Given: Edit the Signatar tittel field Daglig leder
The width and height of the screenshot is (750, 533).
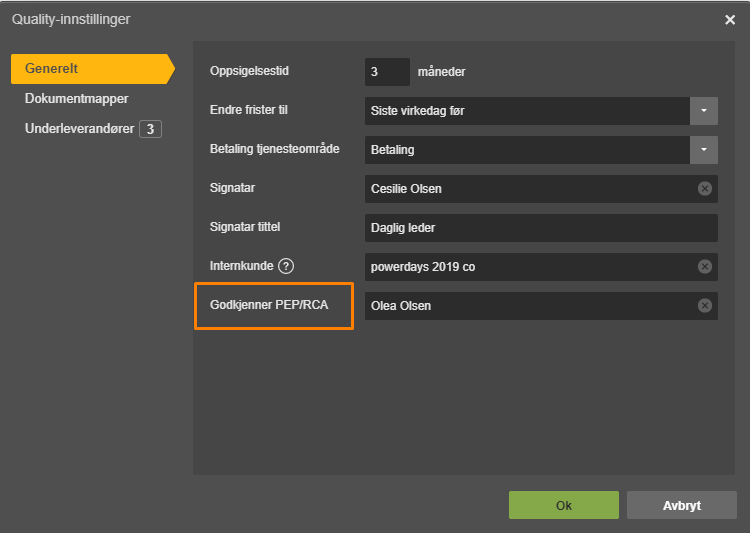Looking at the screenshot, I should [x=541, y=228].
